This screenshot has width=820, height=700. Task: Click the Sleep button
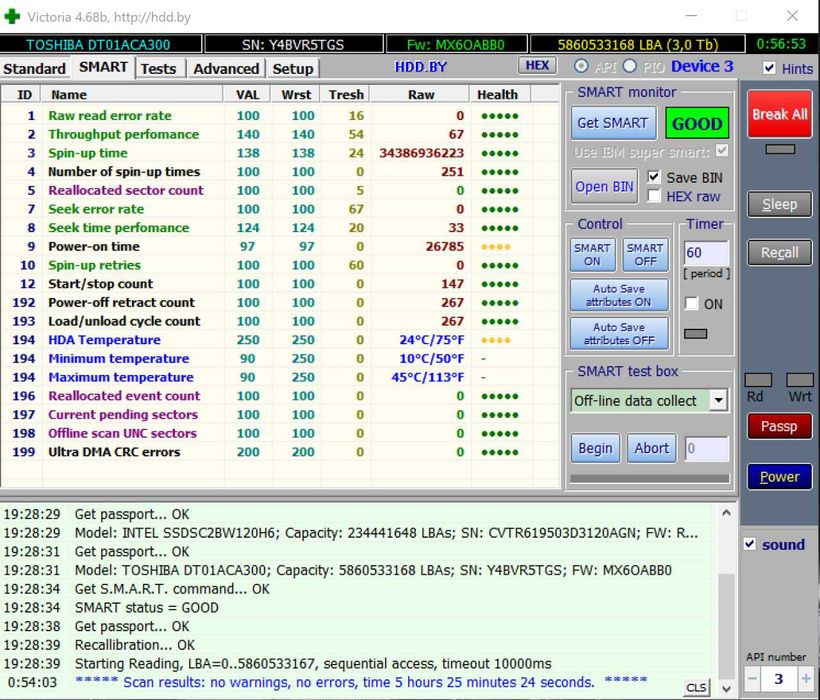point(779,204)
